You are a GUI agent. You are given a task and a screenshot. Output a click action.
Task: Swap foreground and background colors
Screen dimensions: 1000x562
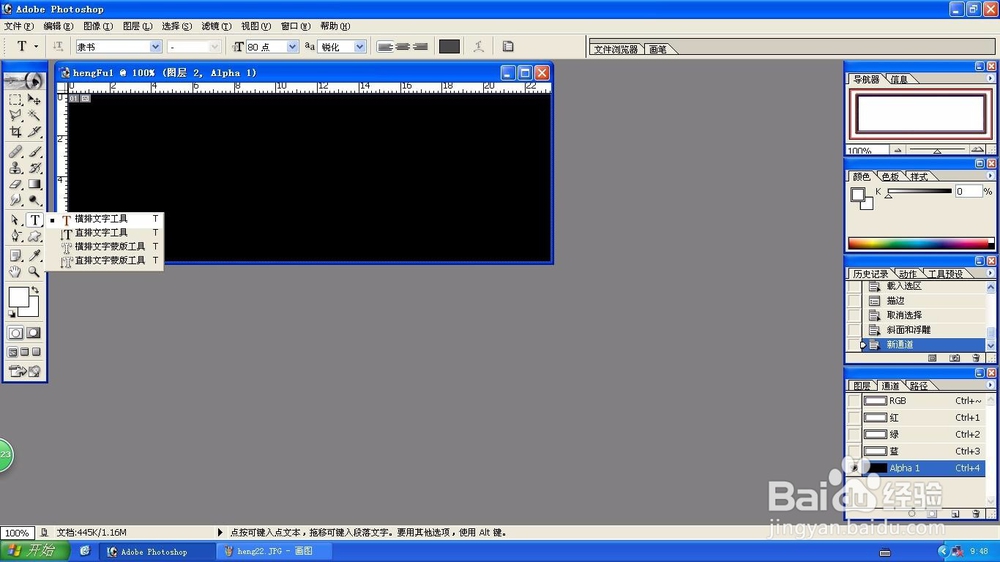pyautogui.click(x=36, y=290)
